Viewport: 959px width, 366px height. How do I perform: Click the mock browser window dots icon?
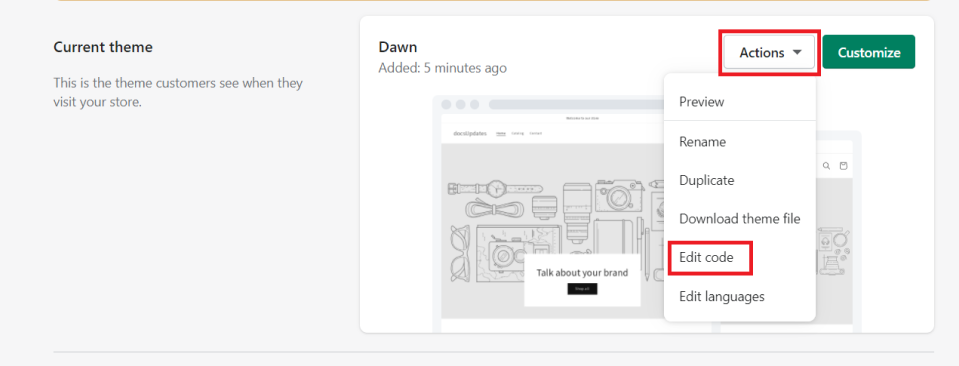(x=461, y=105)
